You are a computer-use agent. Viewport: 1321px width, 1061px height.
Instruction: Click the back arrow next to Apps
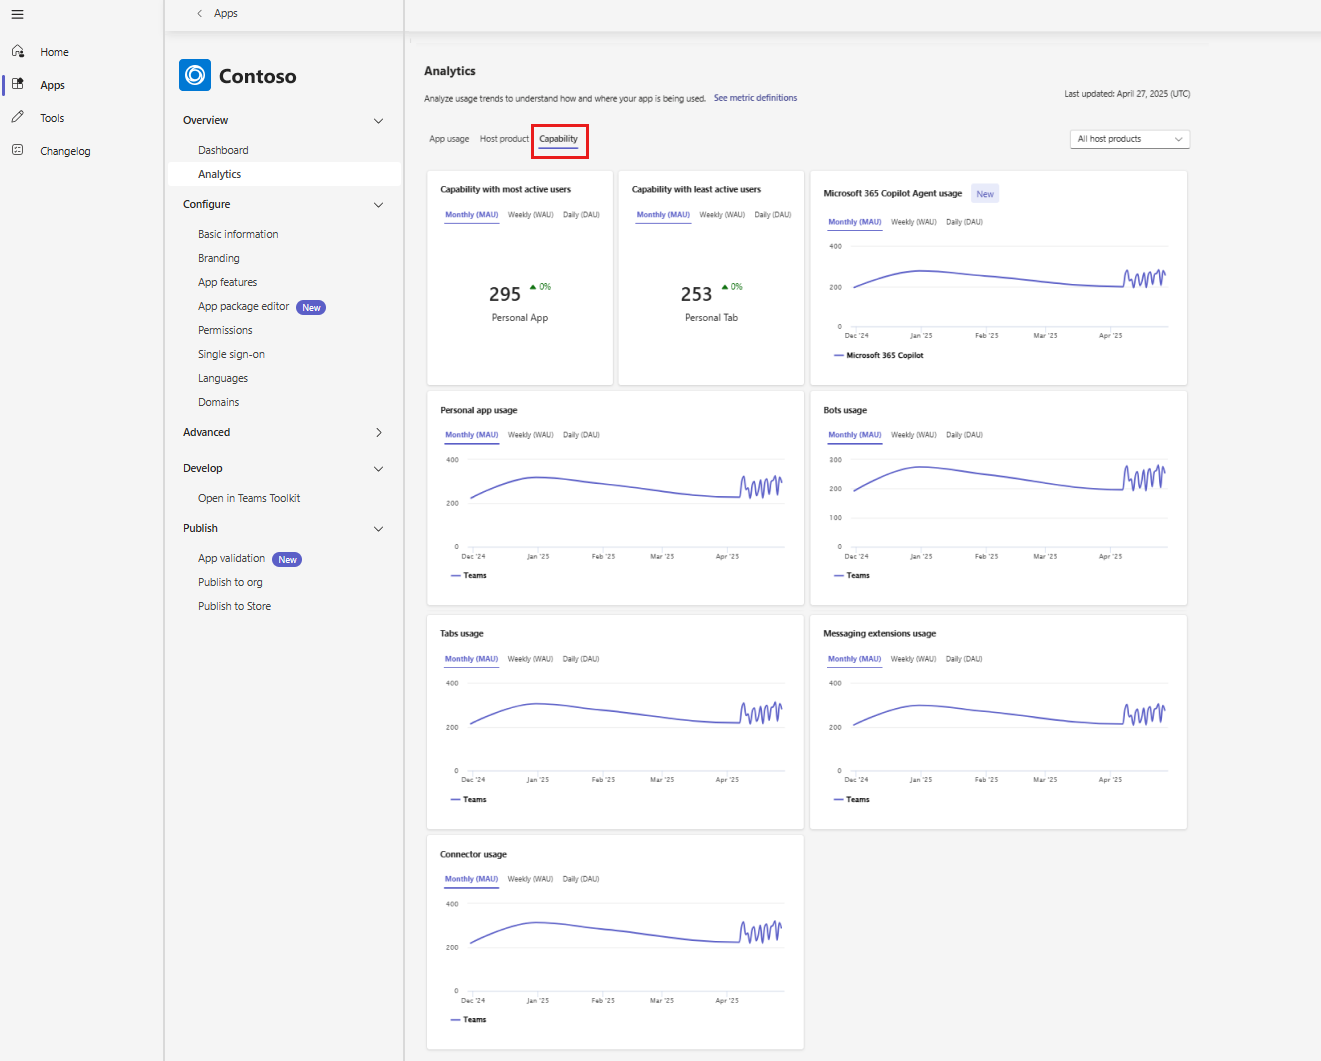click(200, 13)
